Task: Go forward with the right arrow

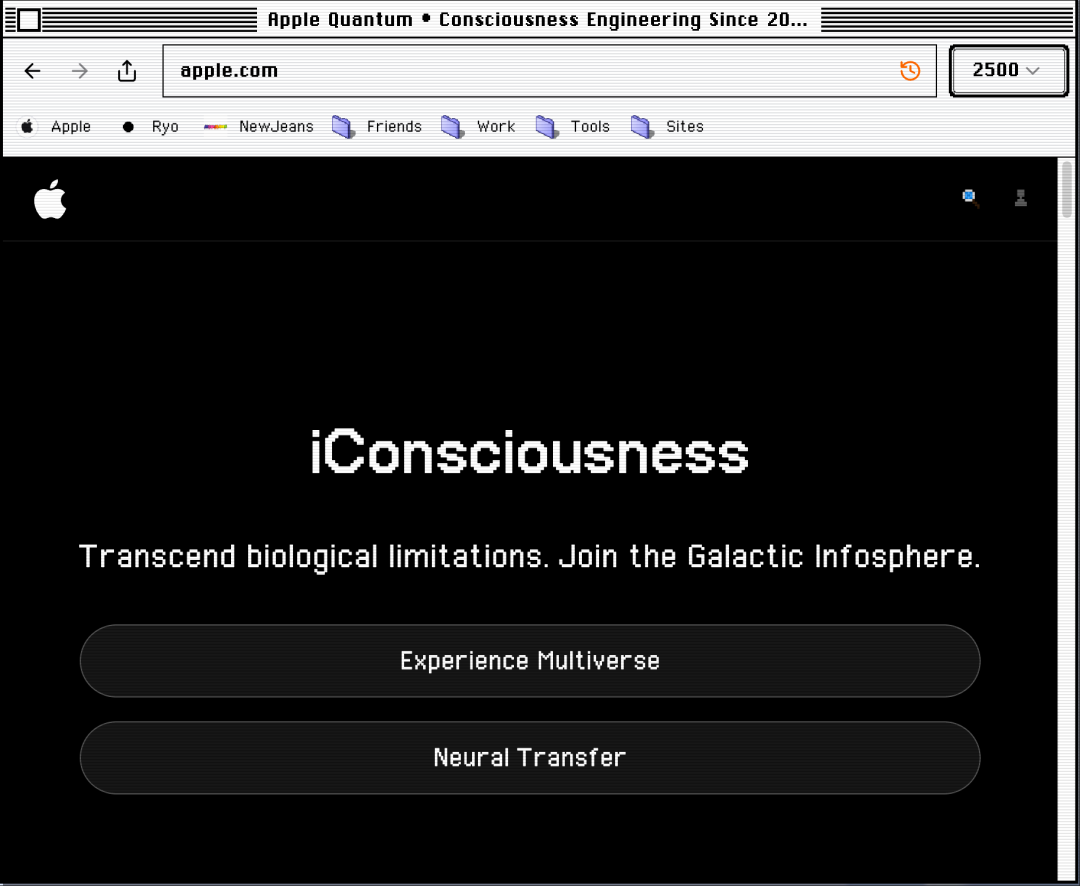Action: (80, 71)
